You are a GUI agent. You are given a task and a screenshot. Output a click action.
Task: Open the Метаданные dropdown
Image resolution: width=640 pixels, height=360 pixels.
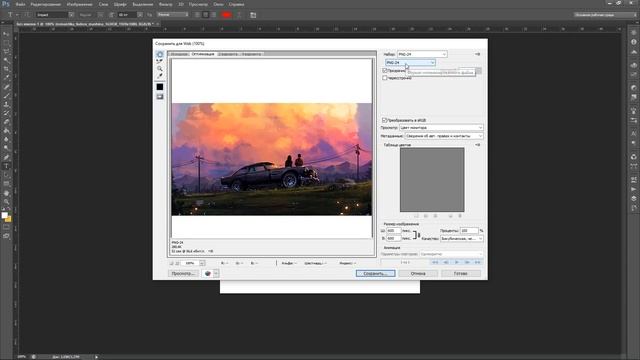coord(444,136)
